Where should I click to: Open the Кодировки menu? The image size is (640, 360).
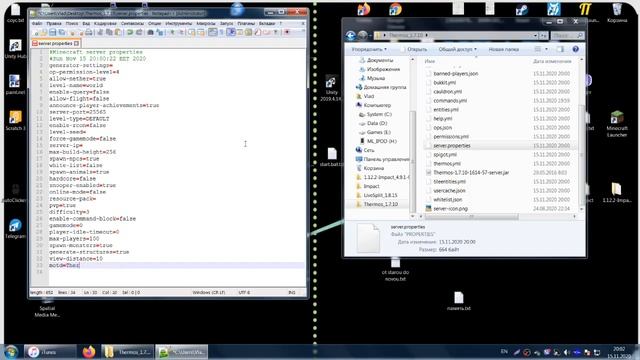click(105, 24)
